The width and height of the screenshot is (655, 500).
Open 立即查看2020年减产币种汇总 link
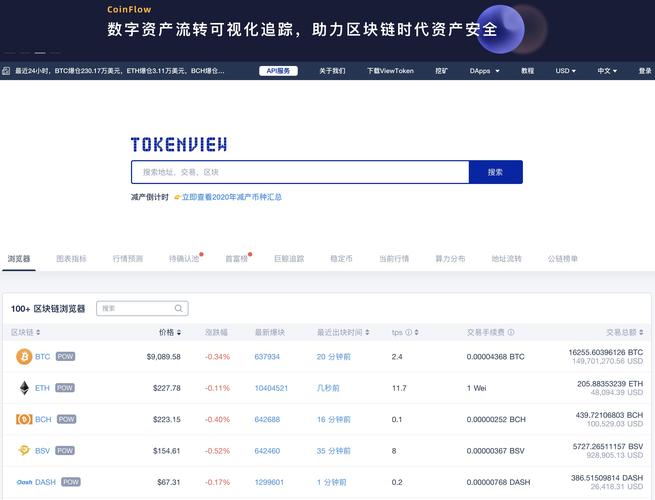[x=232, y=197]
